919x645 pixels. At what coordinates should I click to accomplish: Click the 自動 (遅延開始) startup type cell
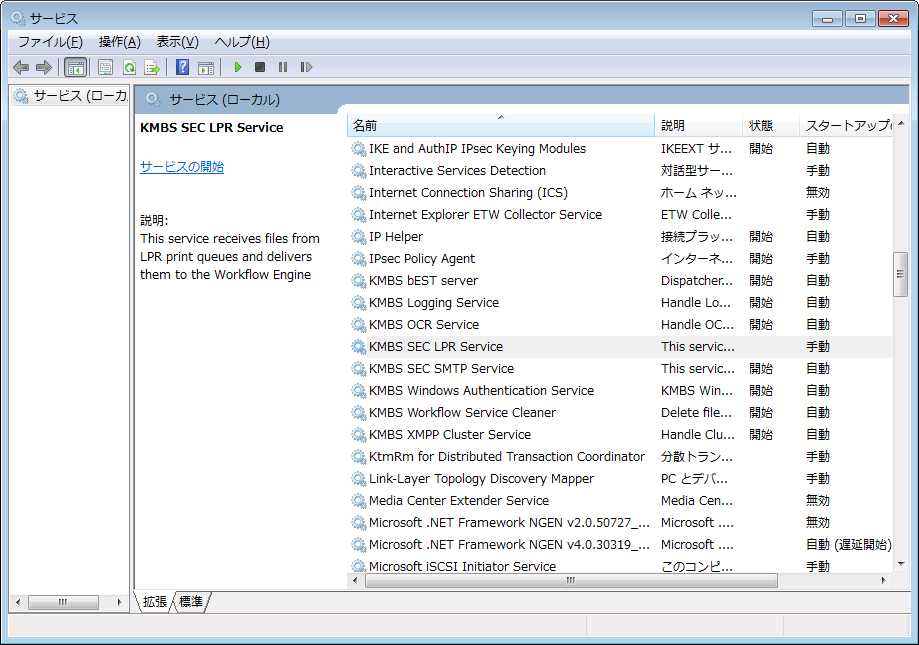click(x=848, y=545)
